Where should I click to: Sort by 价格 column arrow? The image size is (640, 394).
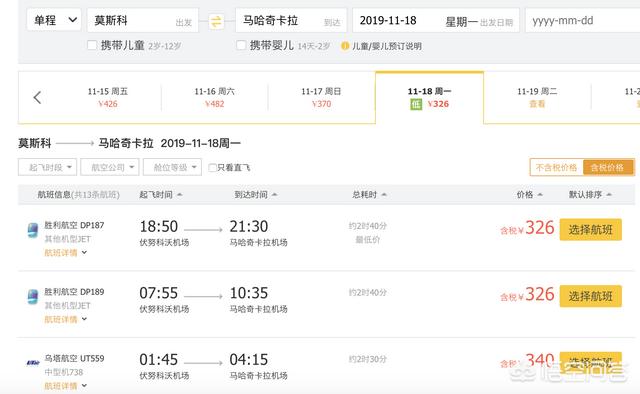click(x=540, y=195)
